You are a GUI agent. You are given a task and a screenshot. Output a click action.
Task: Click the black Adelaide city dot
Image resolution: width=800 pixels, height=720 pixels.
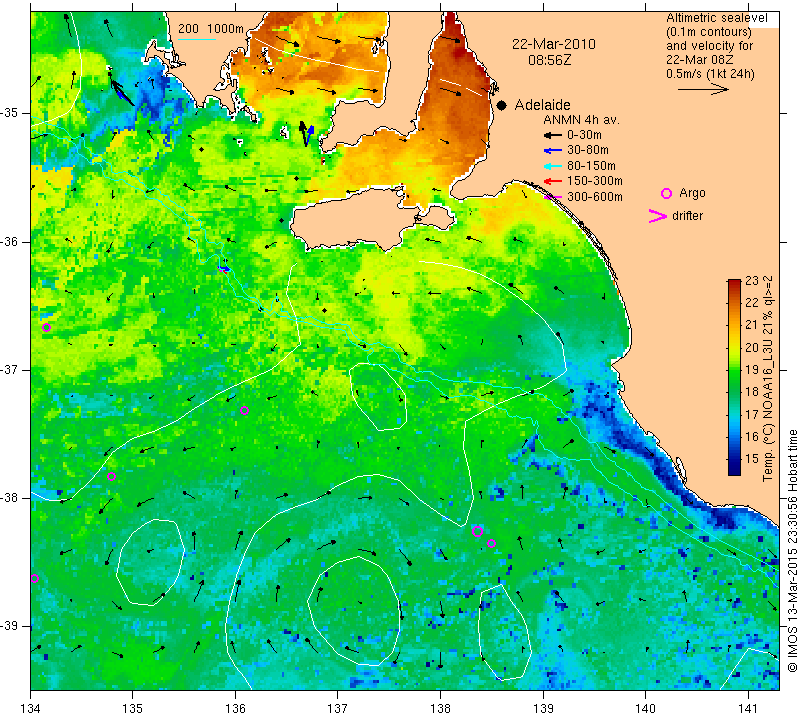coord(502,105)
